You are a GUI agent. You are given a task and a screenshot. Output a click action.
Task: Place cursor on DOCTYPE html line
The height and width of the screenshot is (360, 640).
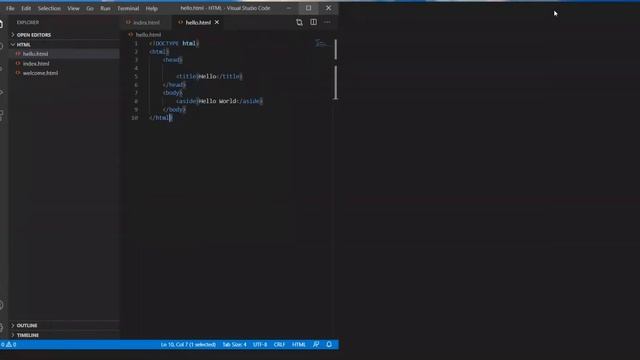(174, 43)
